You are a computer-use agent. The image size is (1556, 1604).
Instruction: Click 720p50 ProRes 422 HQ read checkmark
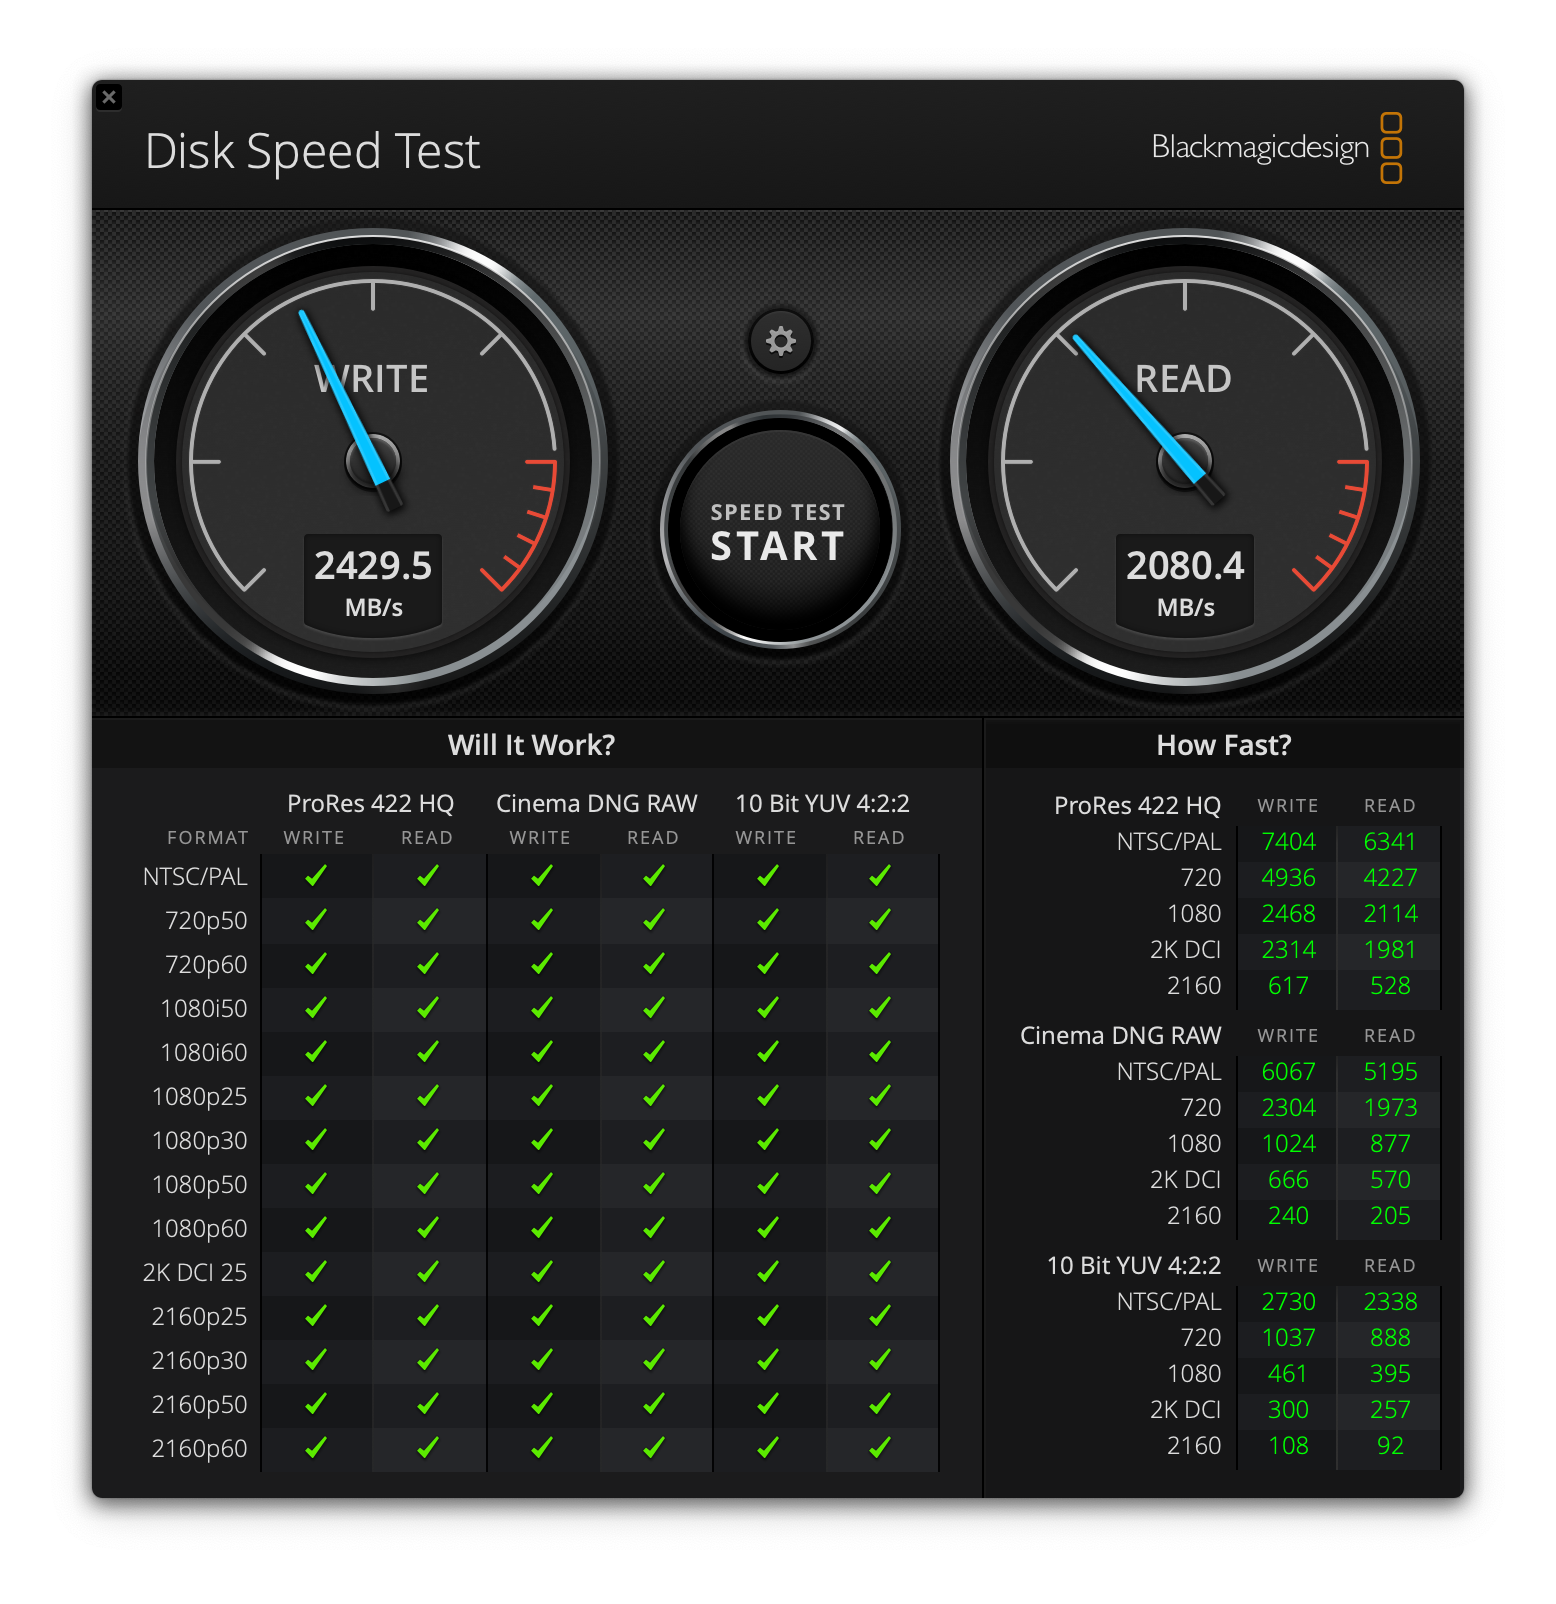tap(427, 920)
